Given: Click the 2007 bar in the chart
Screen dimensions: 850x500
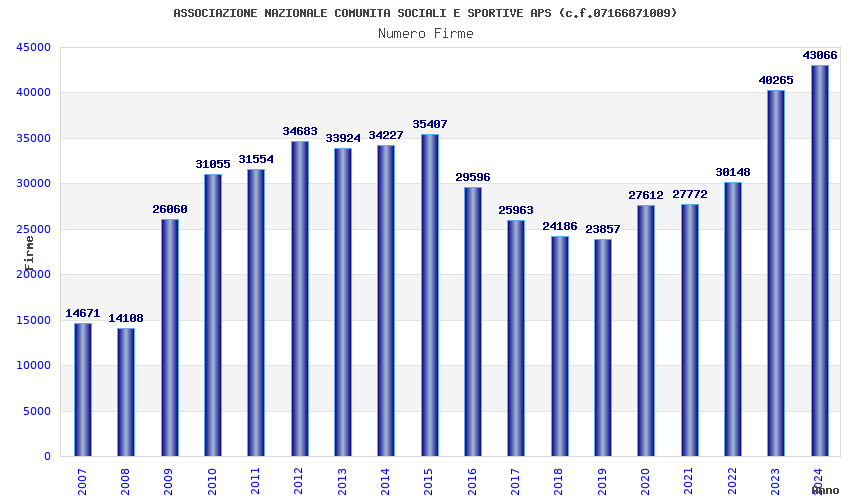Looking at the screenshot, I should (x=83, y=389).
